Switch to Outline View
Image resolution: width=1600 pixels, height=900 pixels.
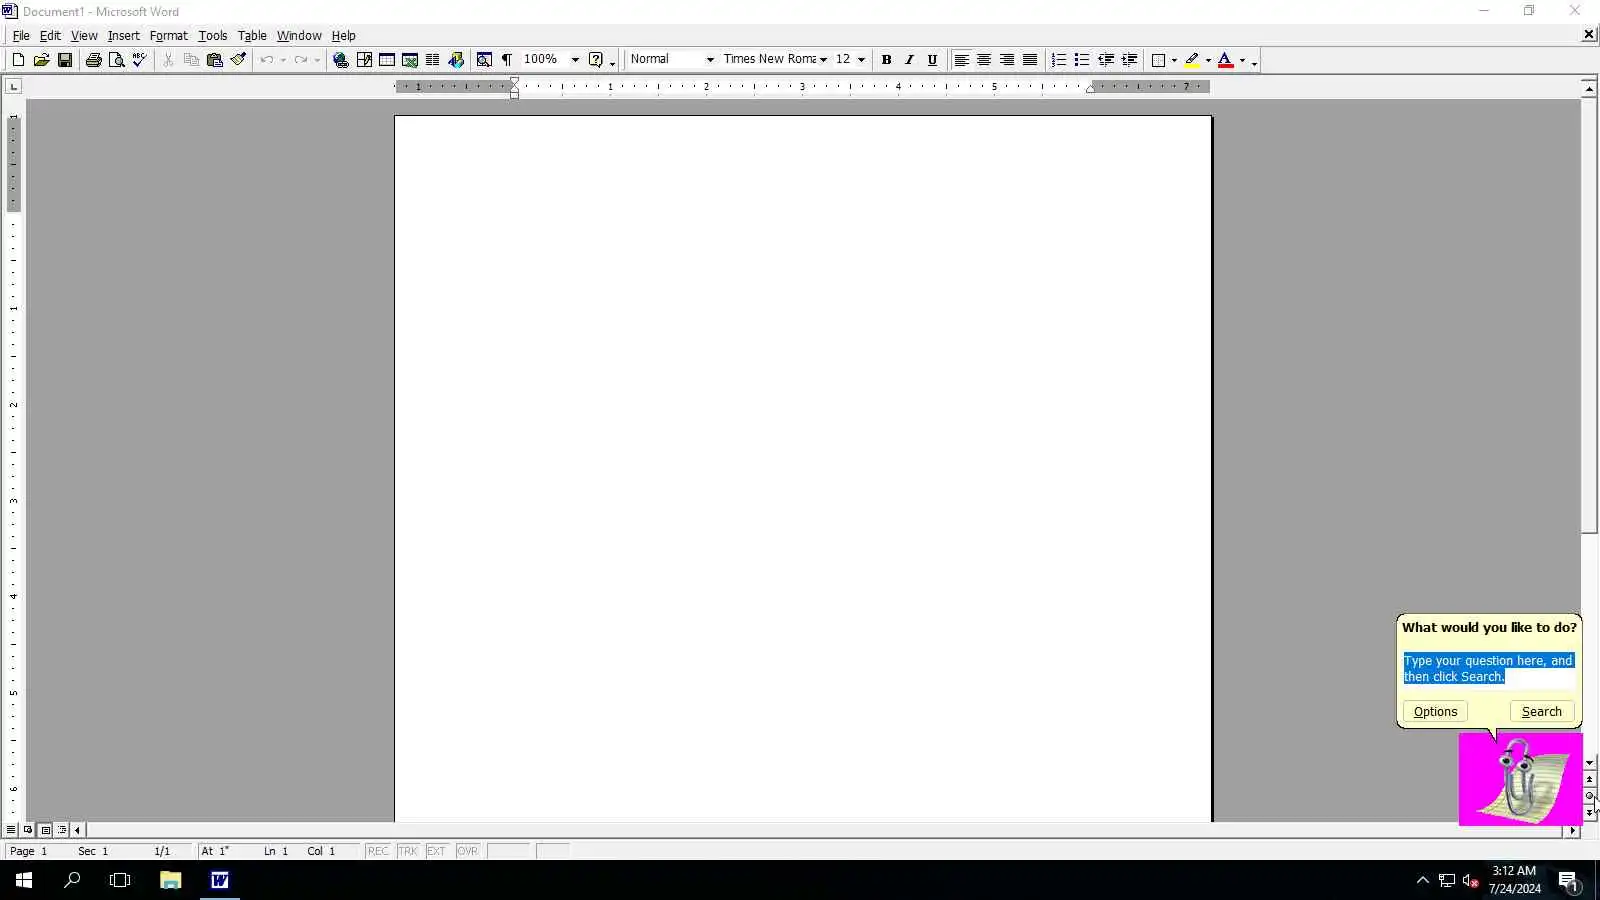point(62,830)
